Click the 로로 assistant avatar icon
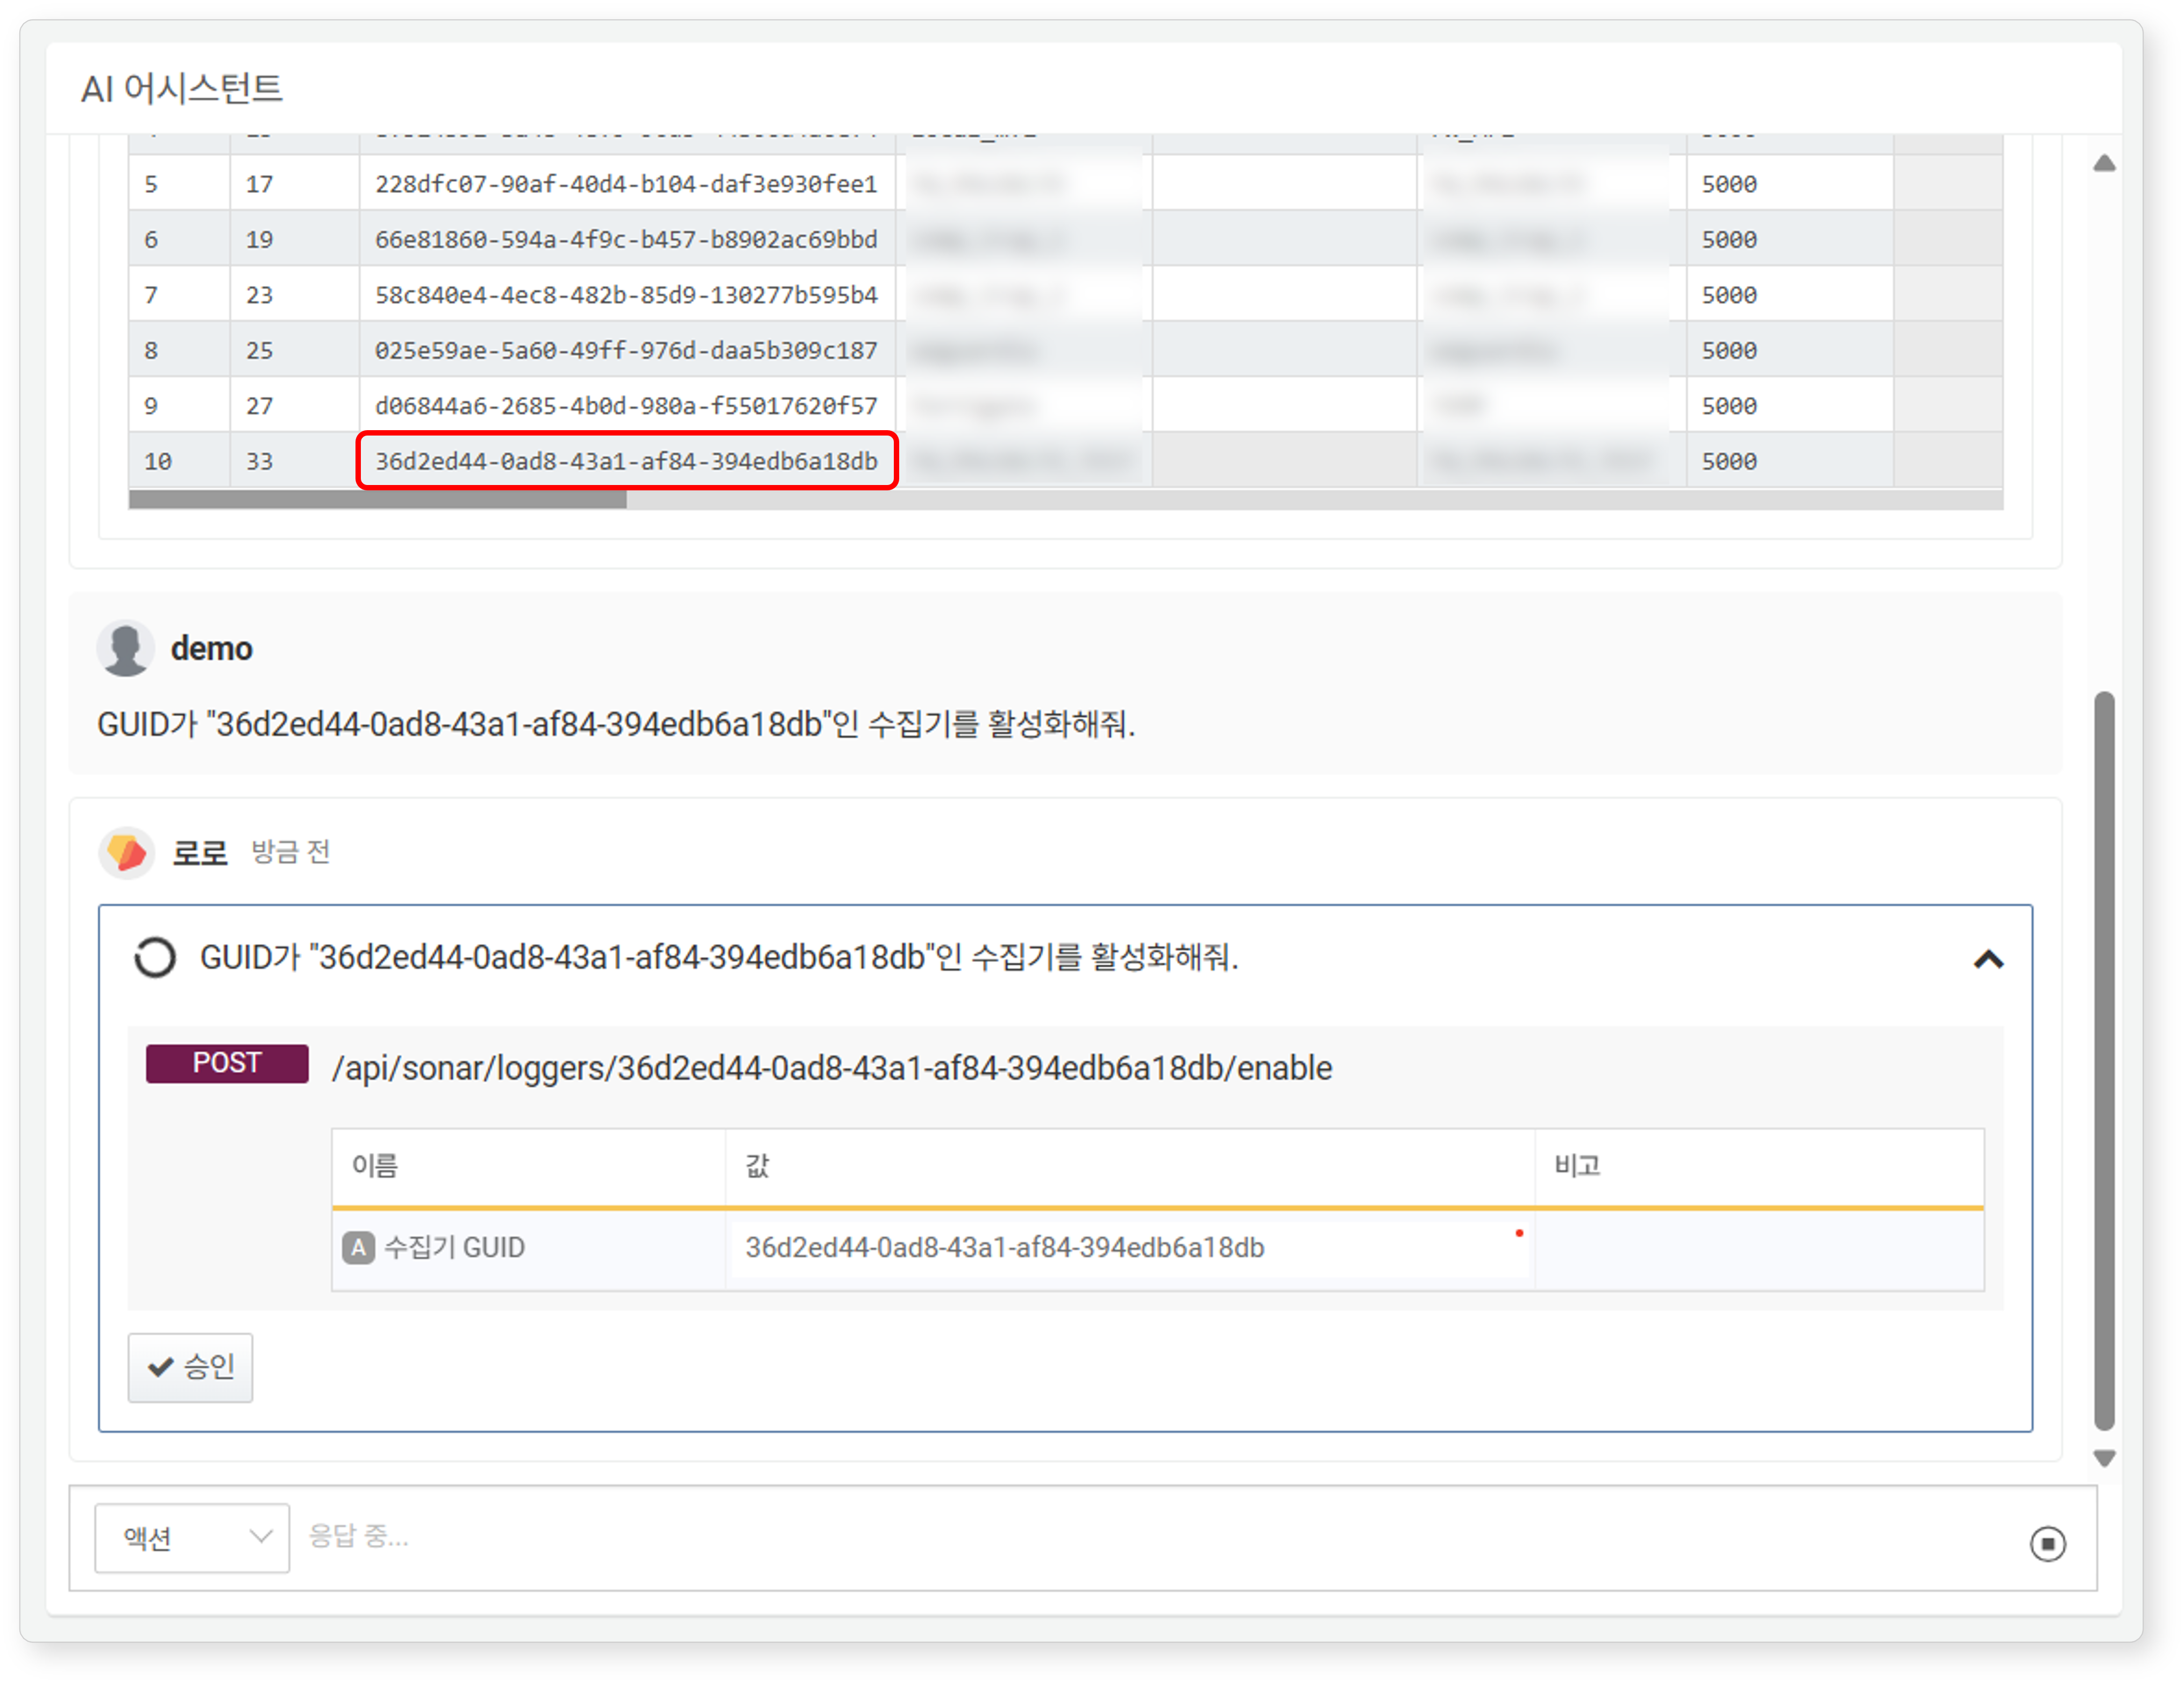This screenshot has width=2184, height=1683. 127,852
